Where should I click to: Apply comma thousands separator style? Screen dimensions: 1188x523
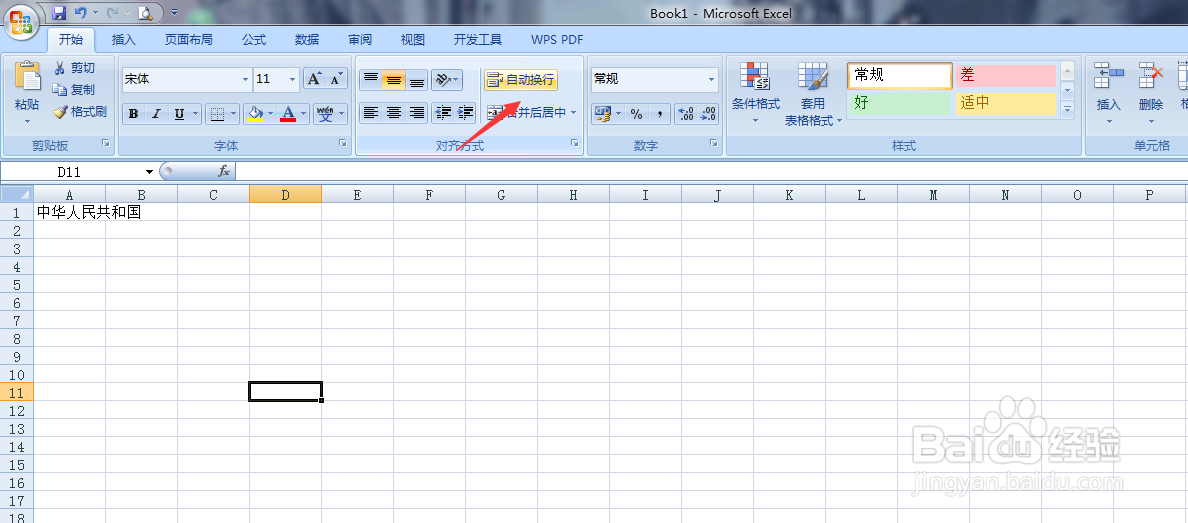659,114
